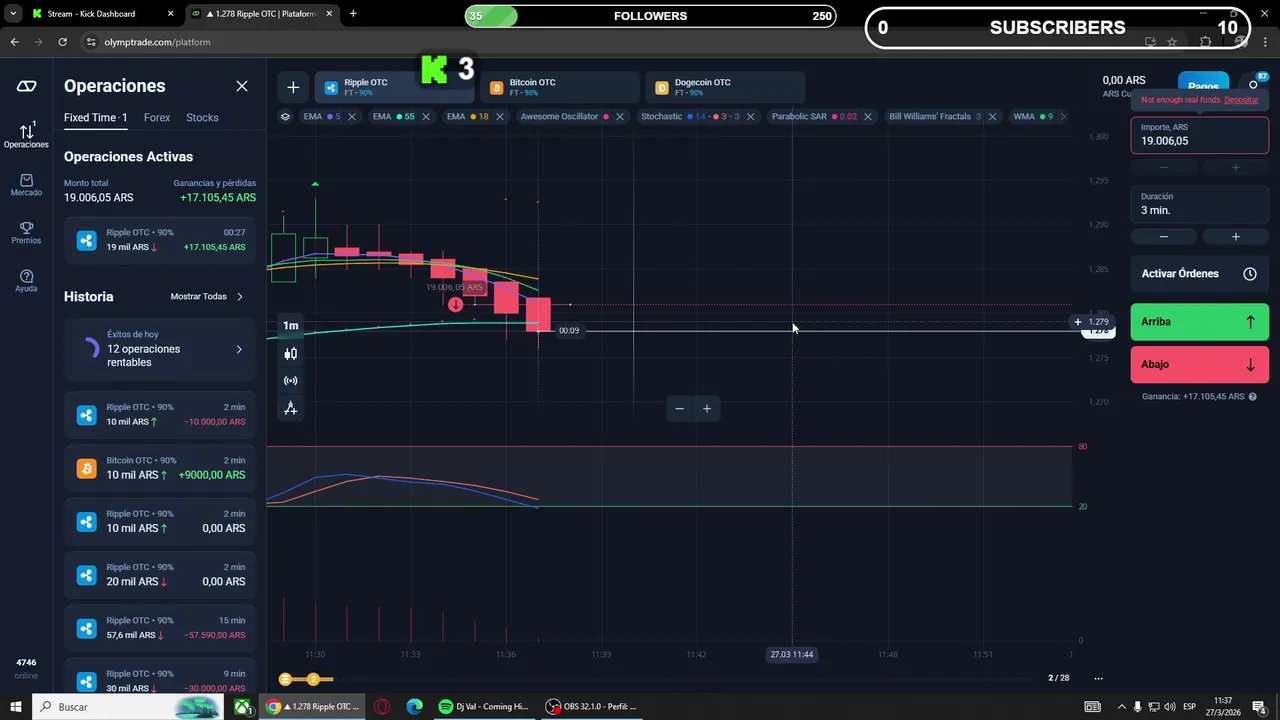Open the Microsoft Edge taskbar icon
This screenshot has width=1280, height=720.
pos(414,707)
